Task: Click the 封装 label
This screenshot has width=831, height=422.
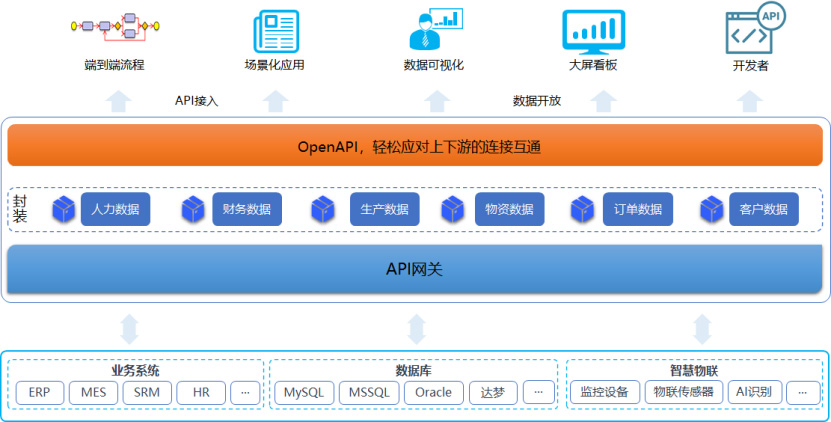Action: click(x=21, y=209)
